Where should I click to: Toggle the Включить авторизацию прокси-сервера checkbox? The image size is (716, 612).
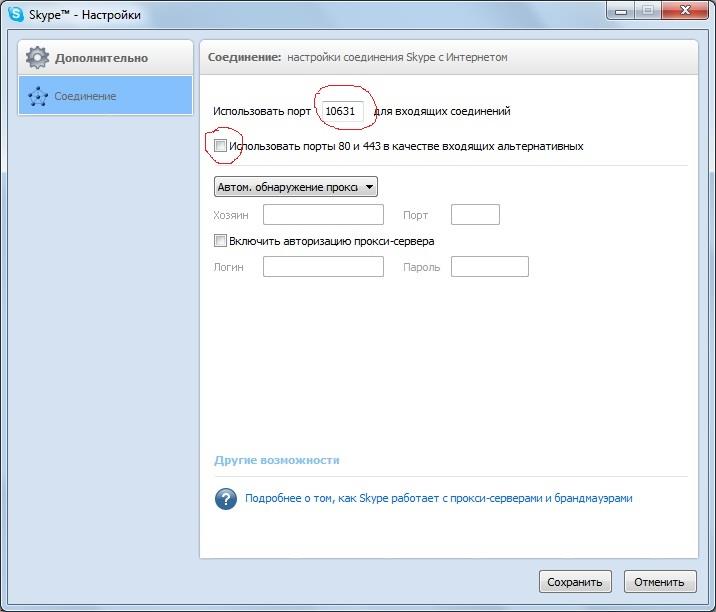tap(221, 241)
